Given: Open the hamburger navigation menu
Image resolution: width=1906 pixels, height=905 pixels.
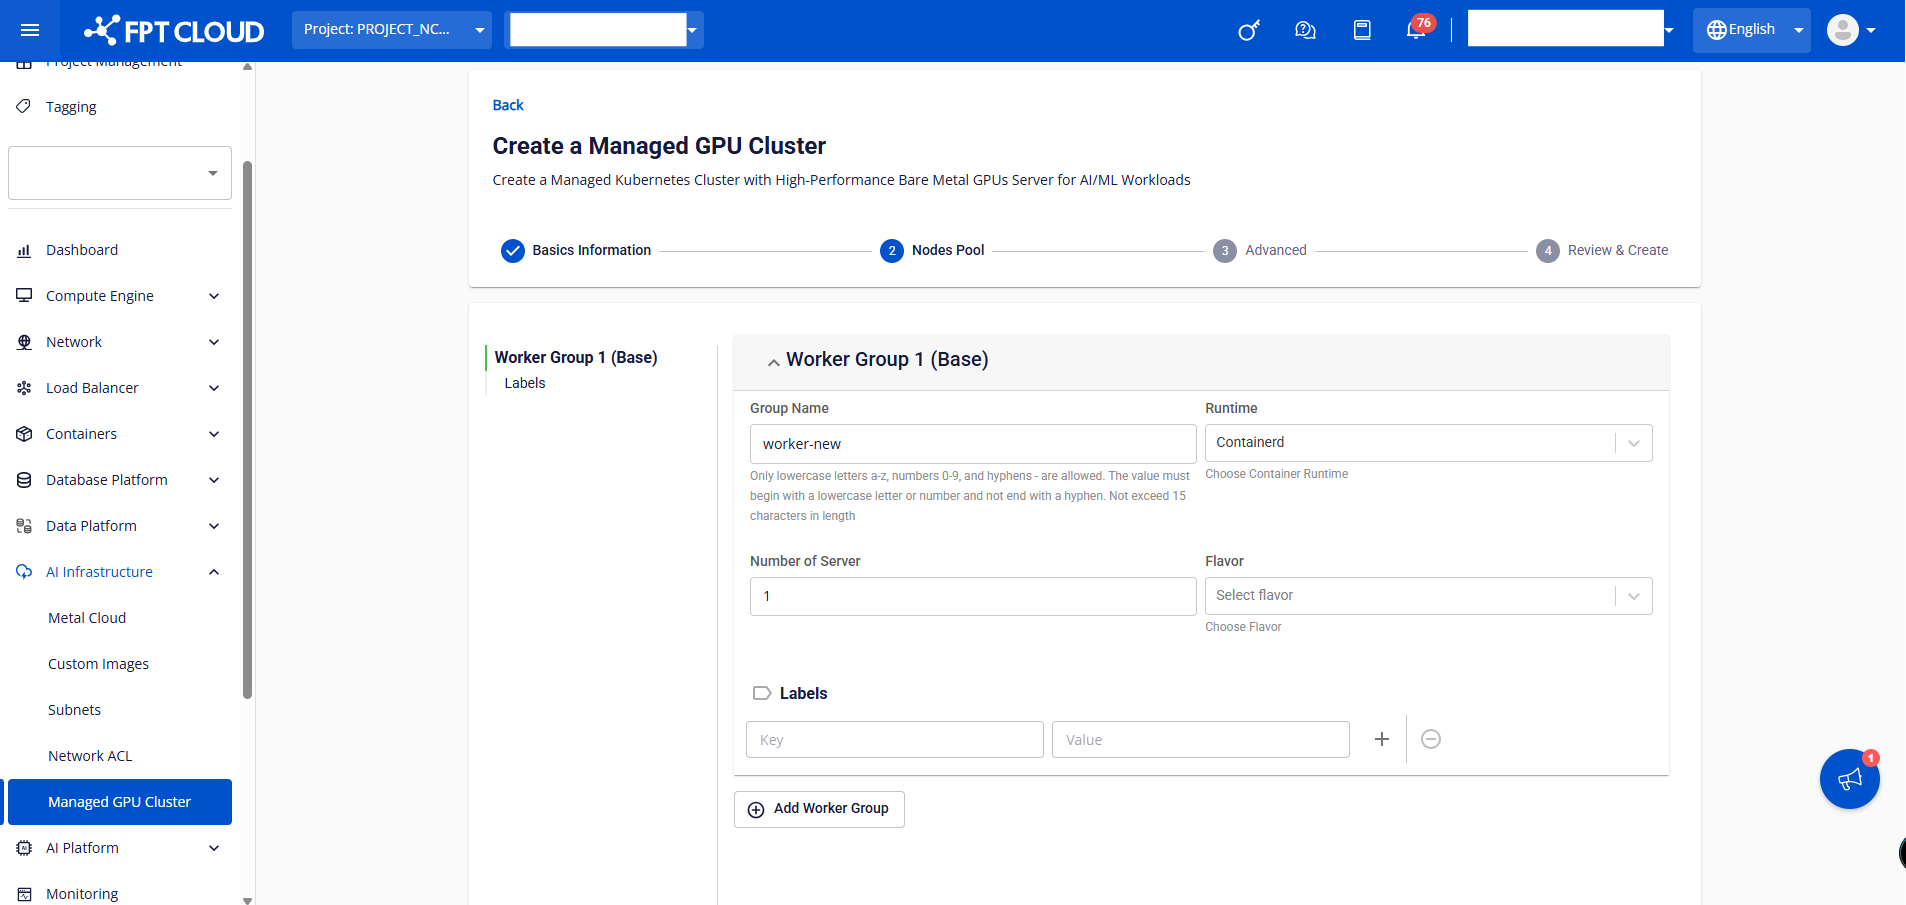Looking at the screenshot, I should pyautogui.click(x=30, y=30).
